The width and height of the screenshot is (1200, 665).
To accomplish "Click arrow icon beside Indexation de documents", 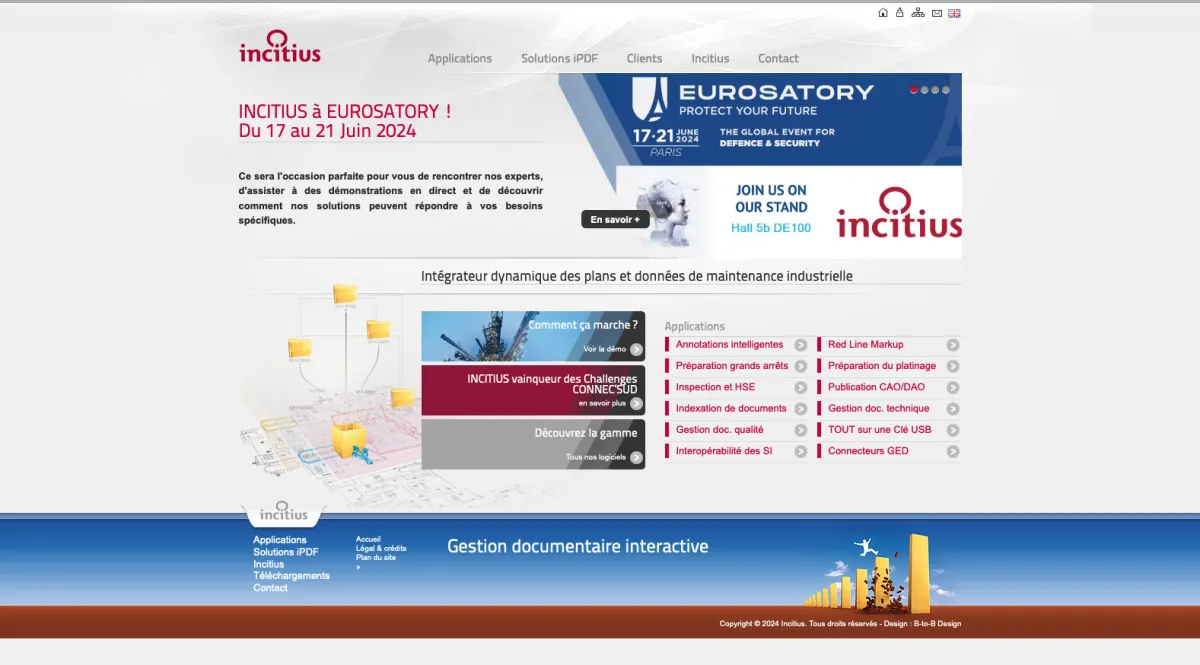I will click(801, 409).
